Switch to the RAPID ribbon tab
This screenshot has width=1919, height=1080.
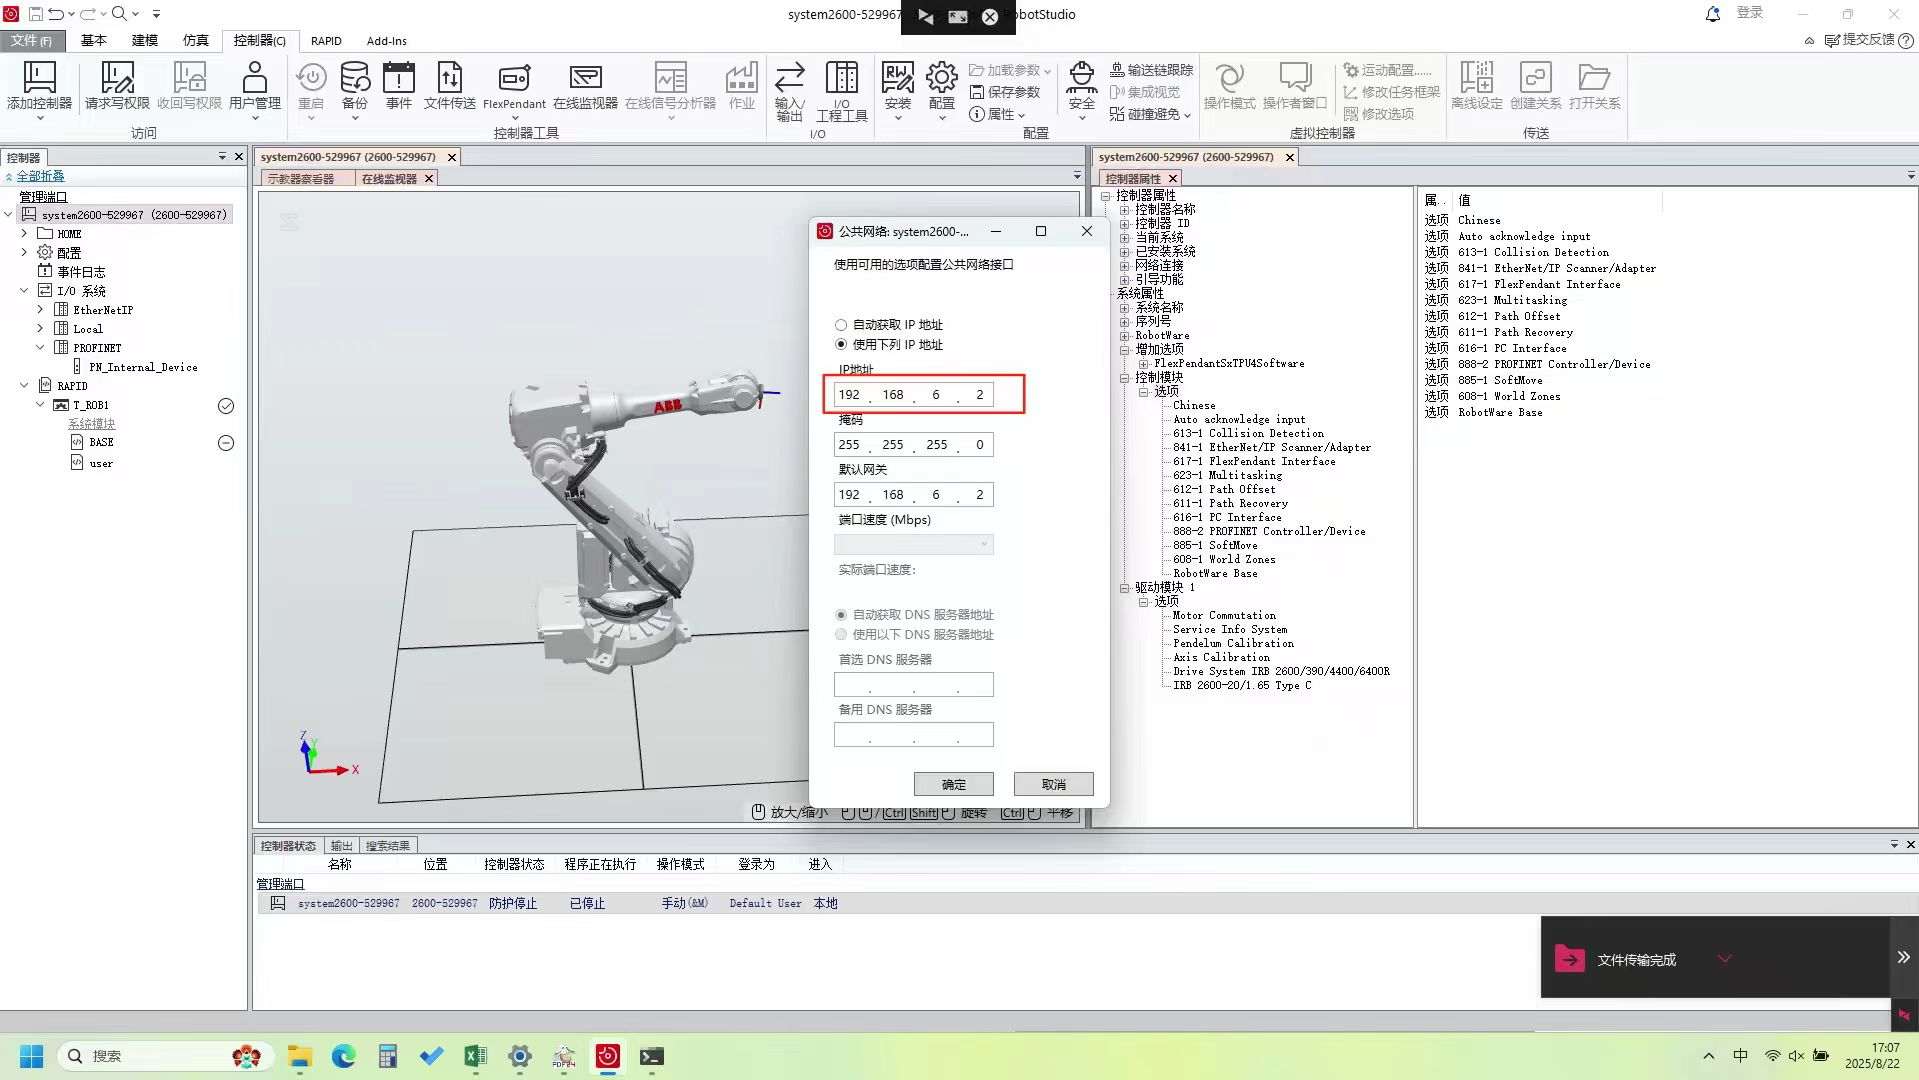(x=326, y=41)
